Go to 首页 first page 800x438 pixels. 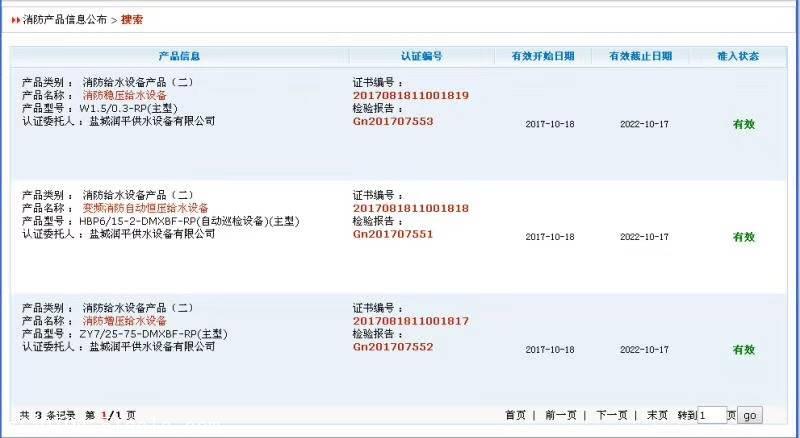coord(515,415)
